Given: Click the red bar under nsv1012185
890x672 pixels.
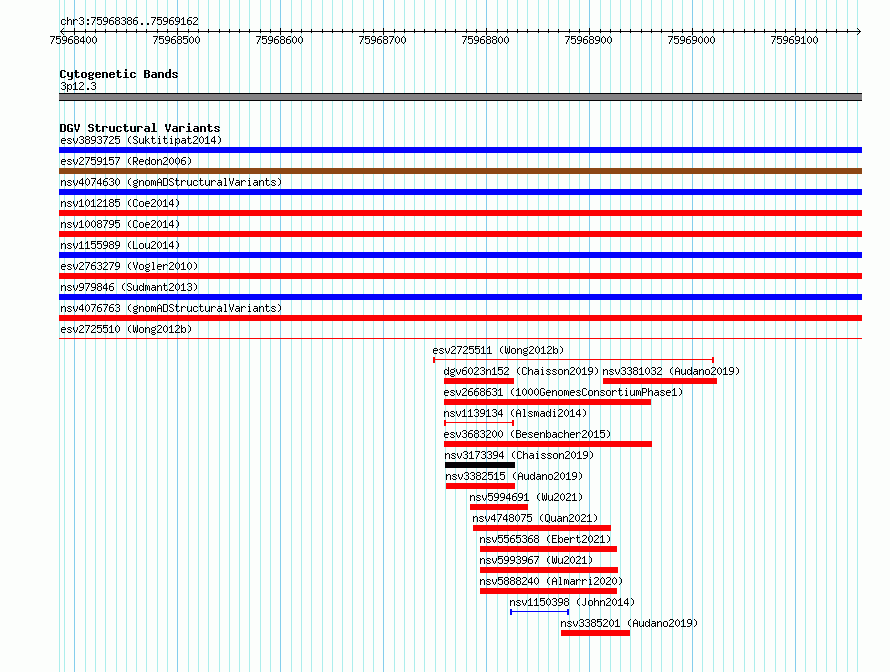Looking at the screenshot, I should click(x=460, y=213).
